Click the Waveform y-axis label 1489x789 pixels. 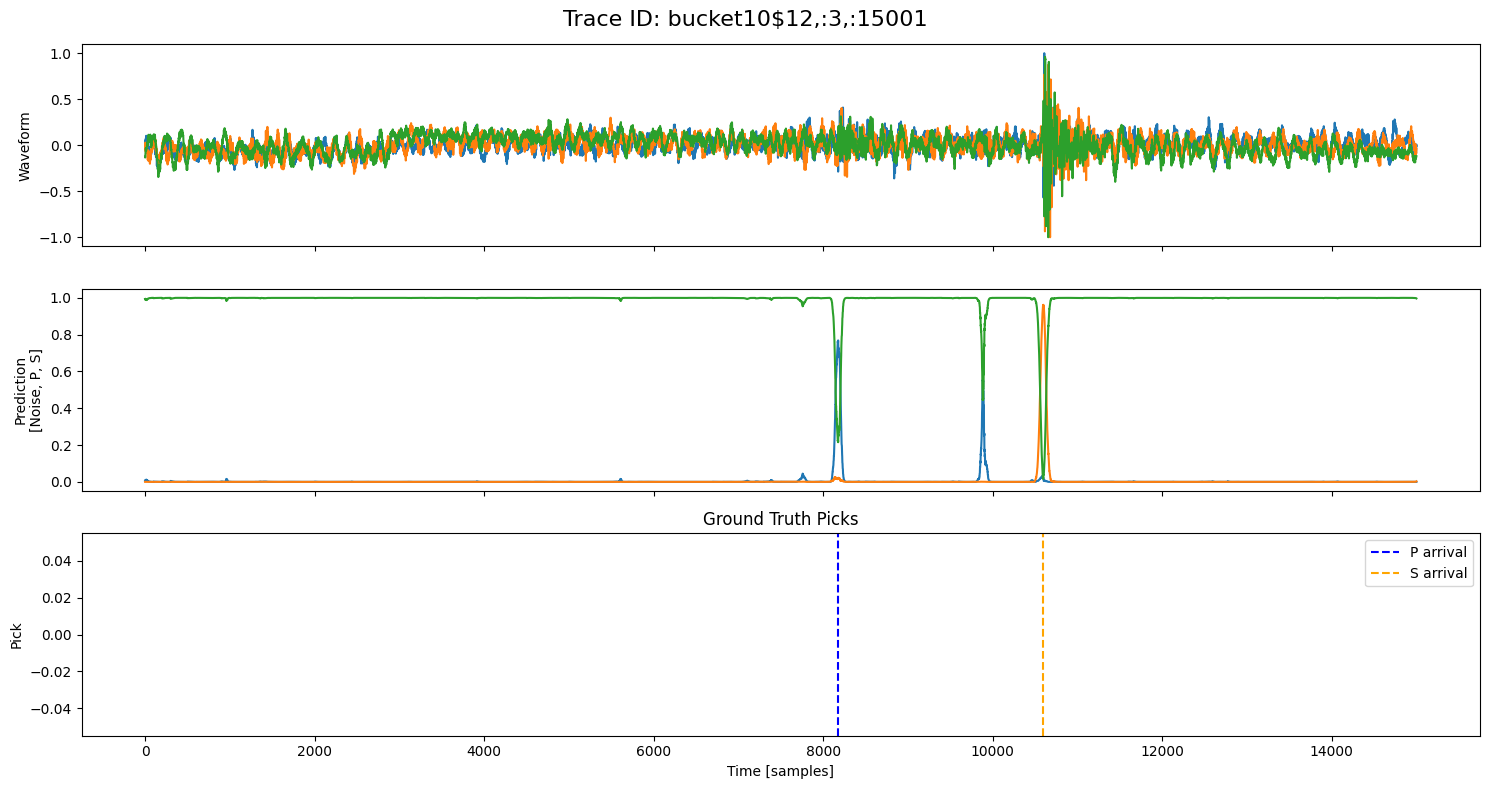27,145
